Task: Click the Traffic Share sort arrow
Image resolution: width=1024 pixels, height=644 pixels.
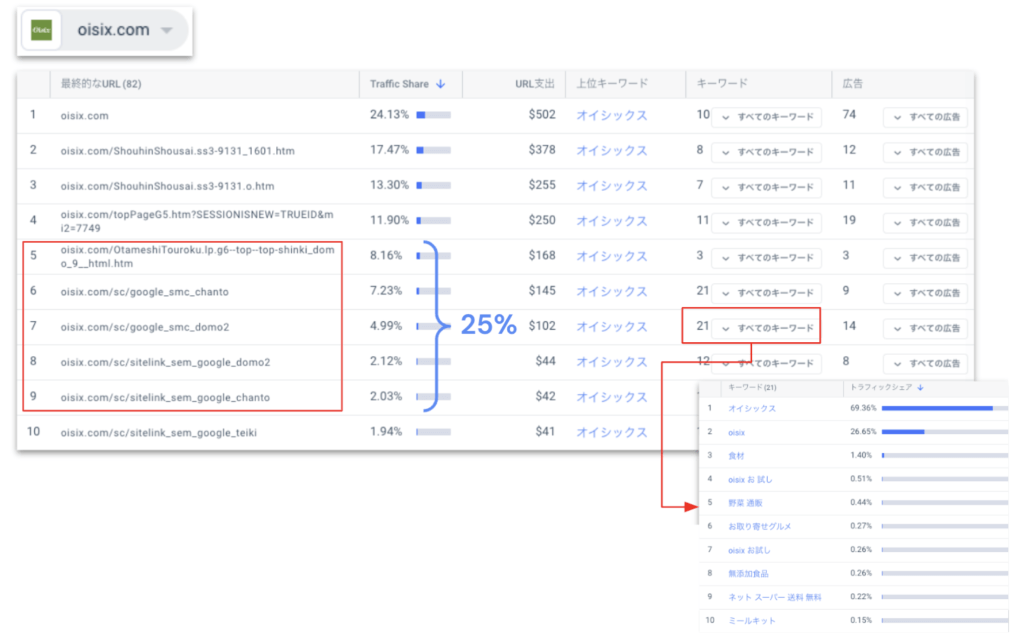Action: [x=441, y=84]
